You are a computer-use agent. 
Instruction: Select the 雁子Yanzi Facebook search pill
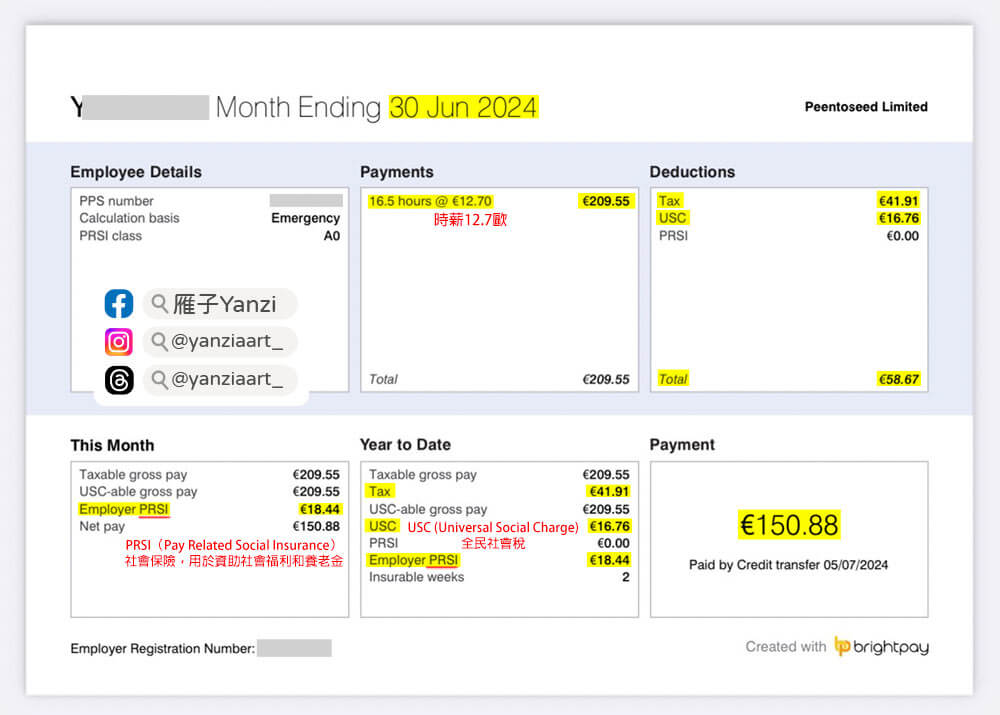click(220, 304)
